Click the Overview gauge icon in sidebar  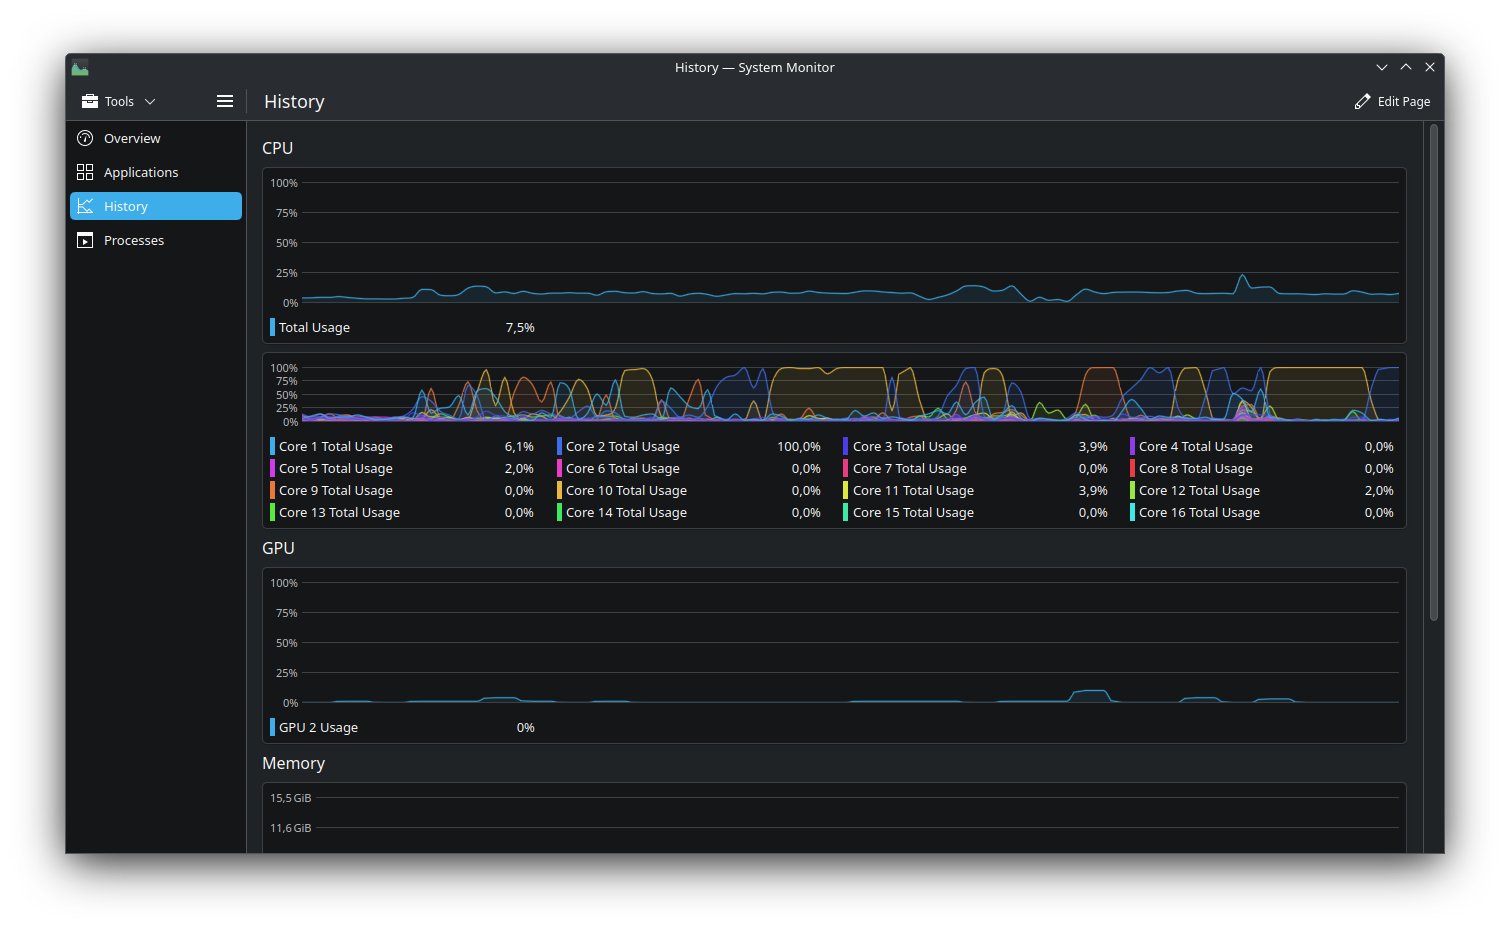click(x=85, y=138)
